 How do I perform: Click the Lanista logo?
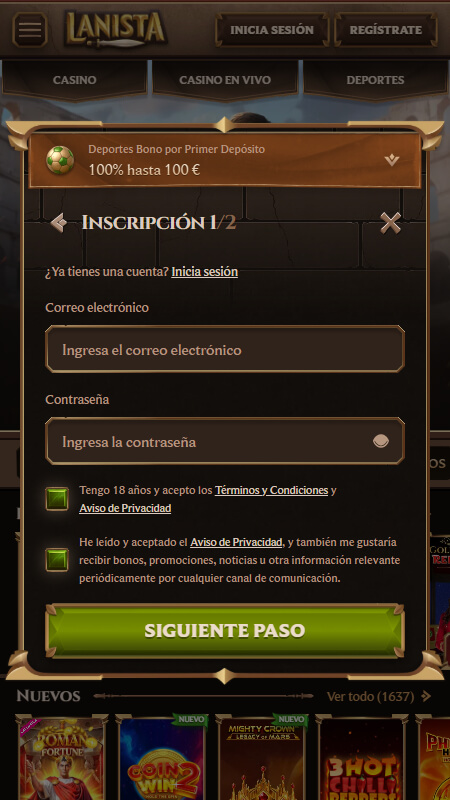pyautogui.click(x=116, y=29)
